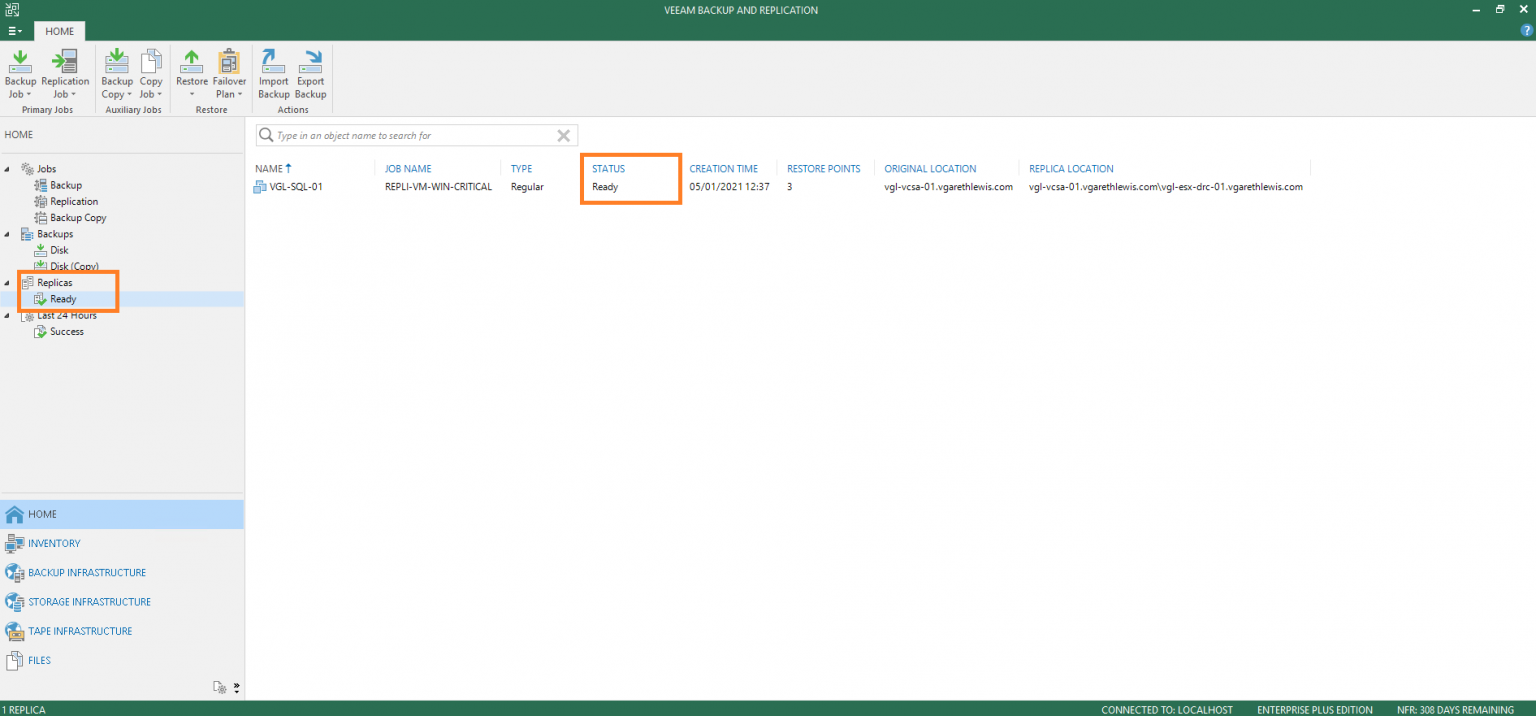Select the HOME ribbon tab
Image resolution: width=1536 pixels, height=716 pixels.
point(59,31)
